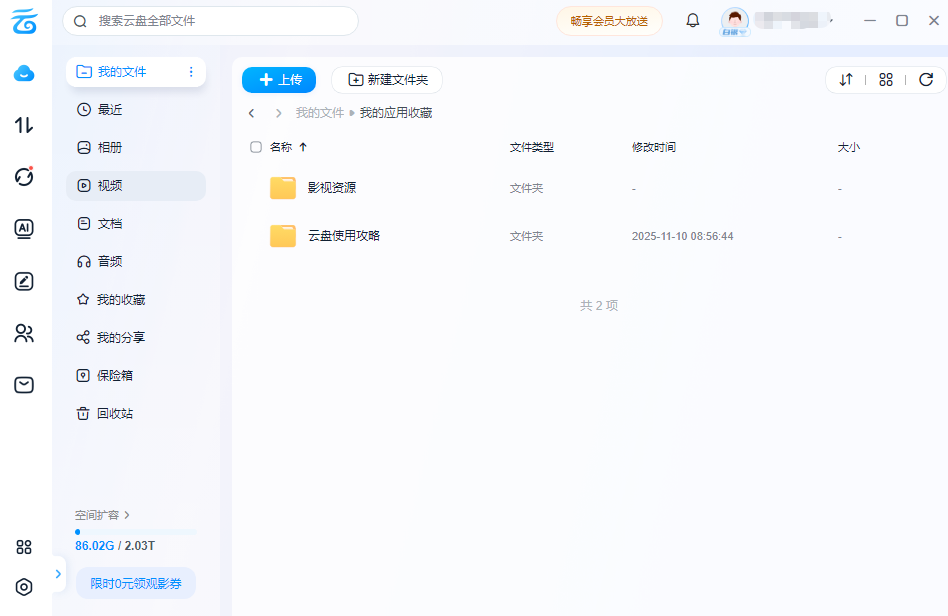Open settings hexagon icon at bottom left
948x616 pixels.
(x=24, y=587)
